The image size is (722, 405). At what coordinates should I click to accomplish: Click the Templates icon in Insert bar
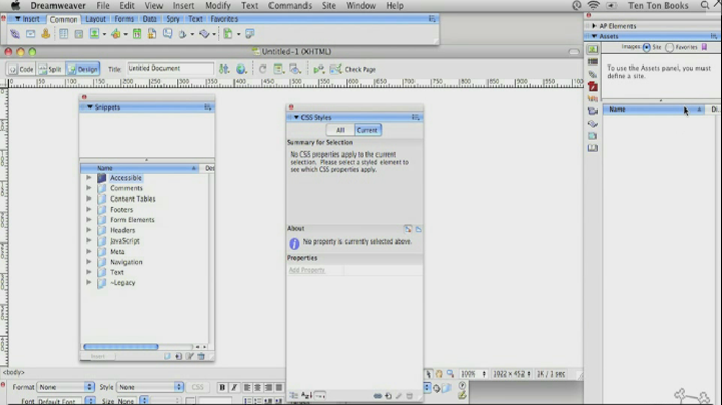point(228,34)
